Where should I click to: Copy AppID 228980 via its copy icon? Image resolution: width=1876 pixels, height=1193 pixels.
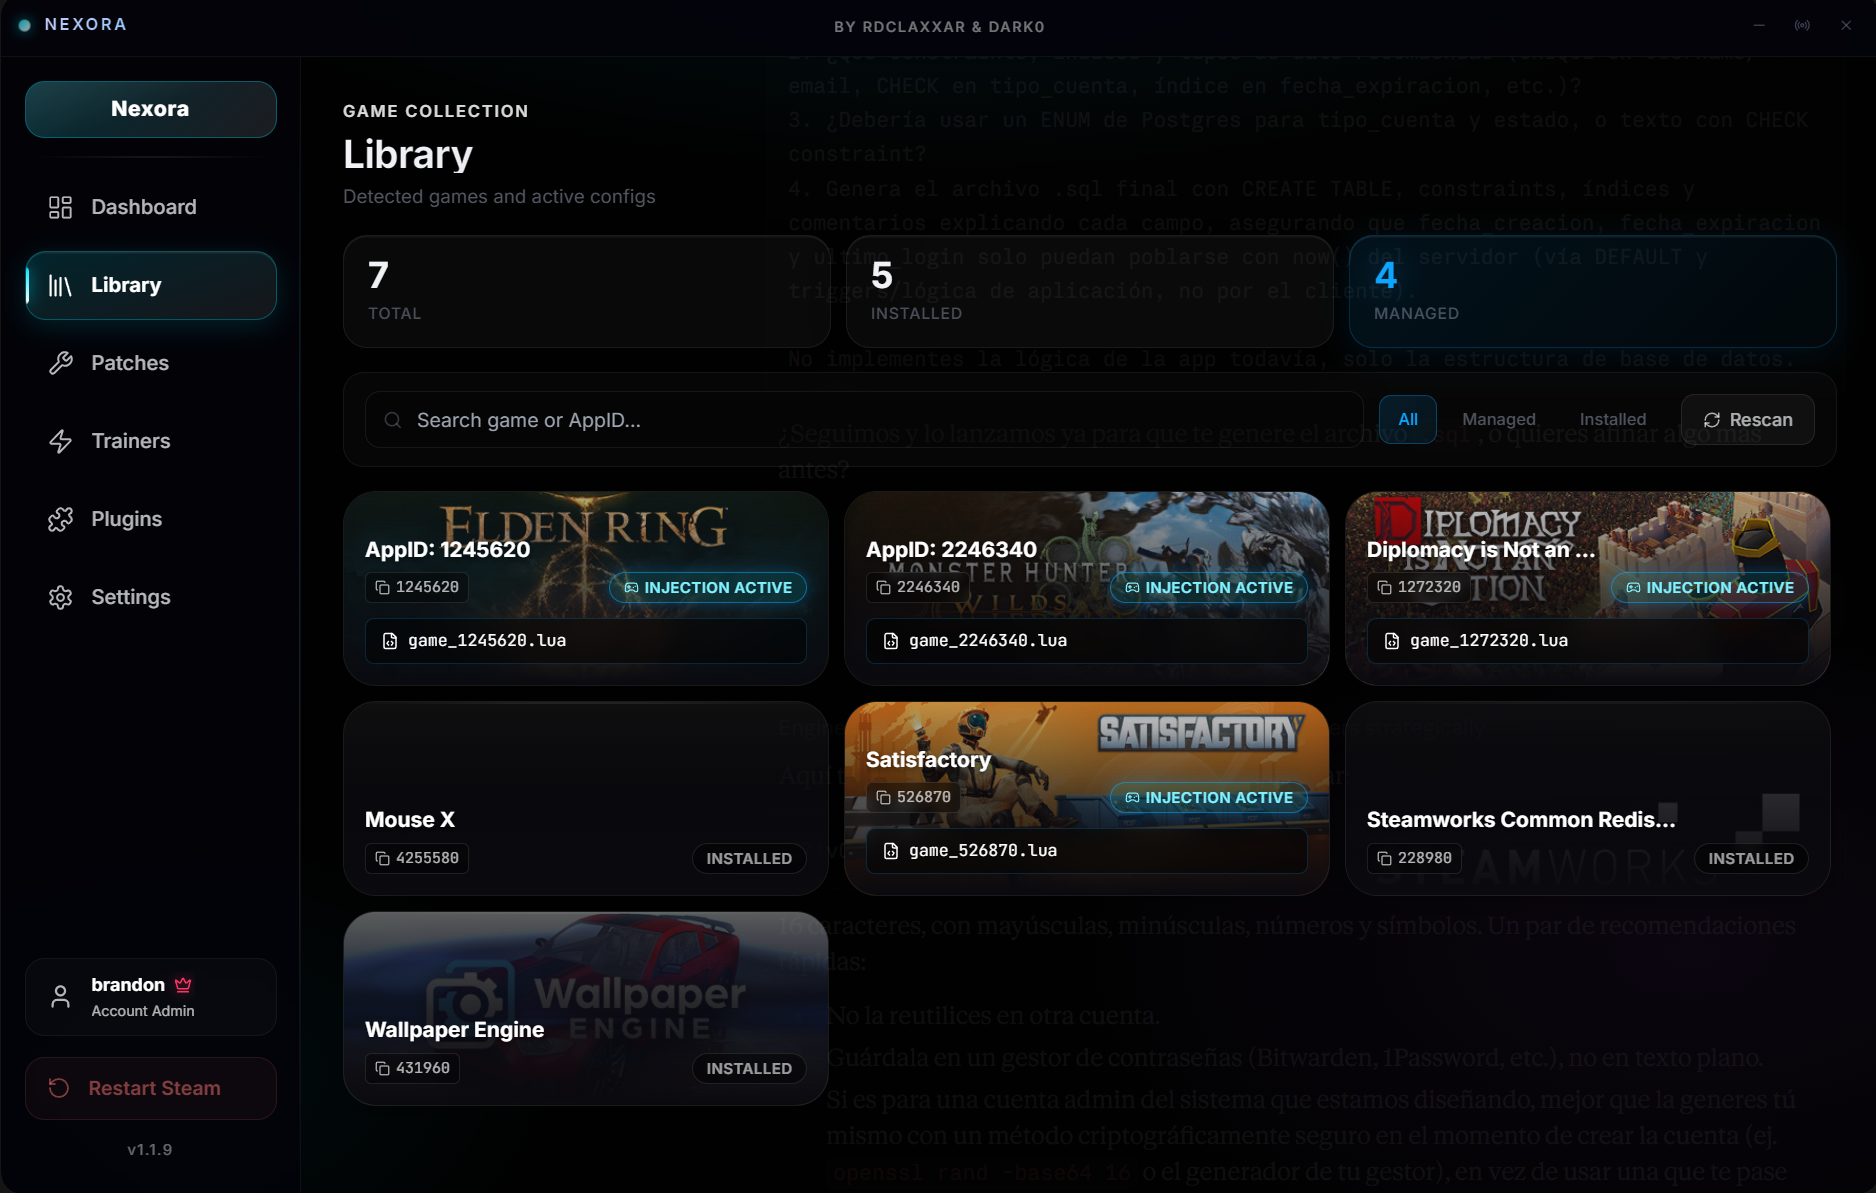[1384, 858]
